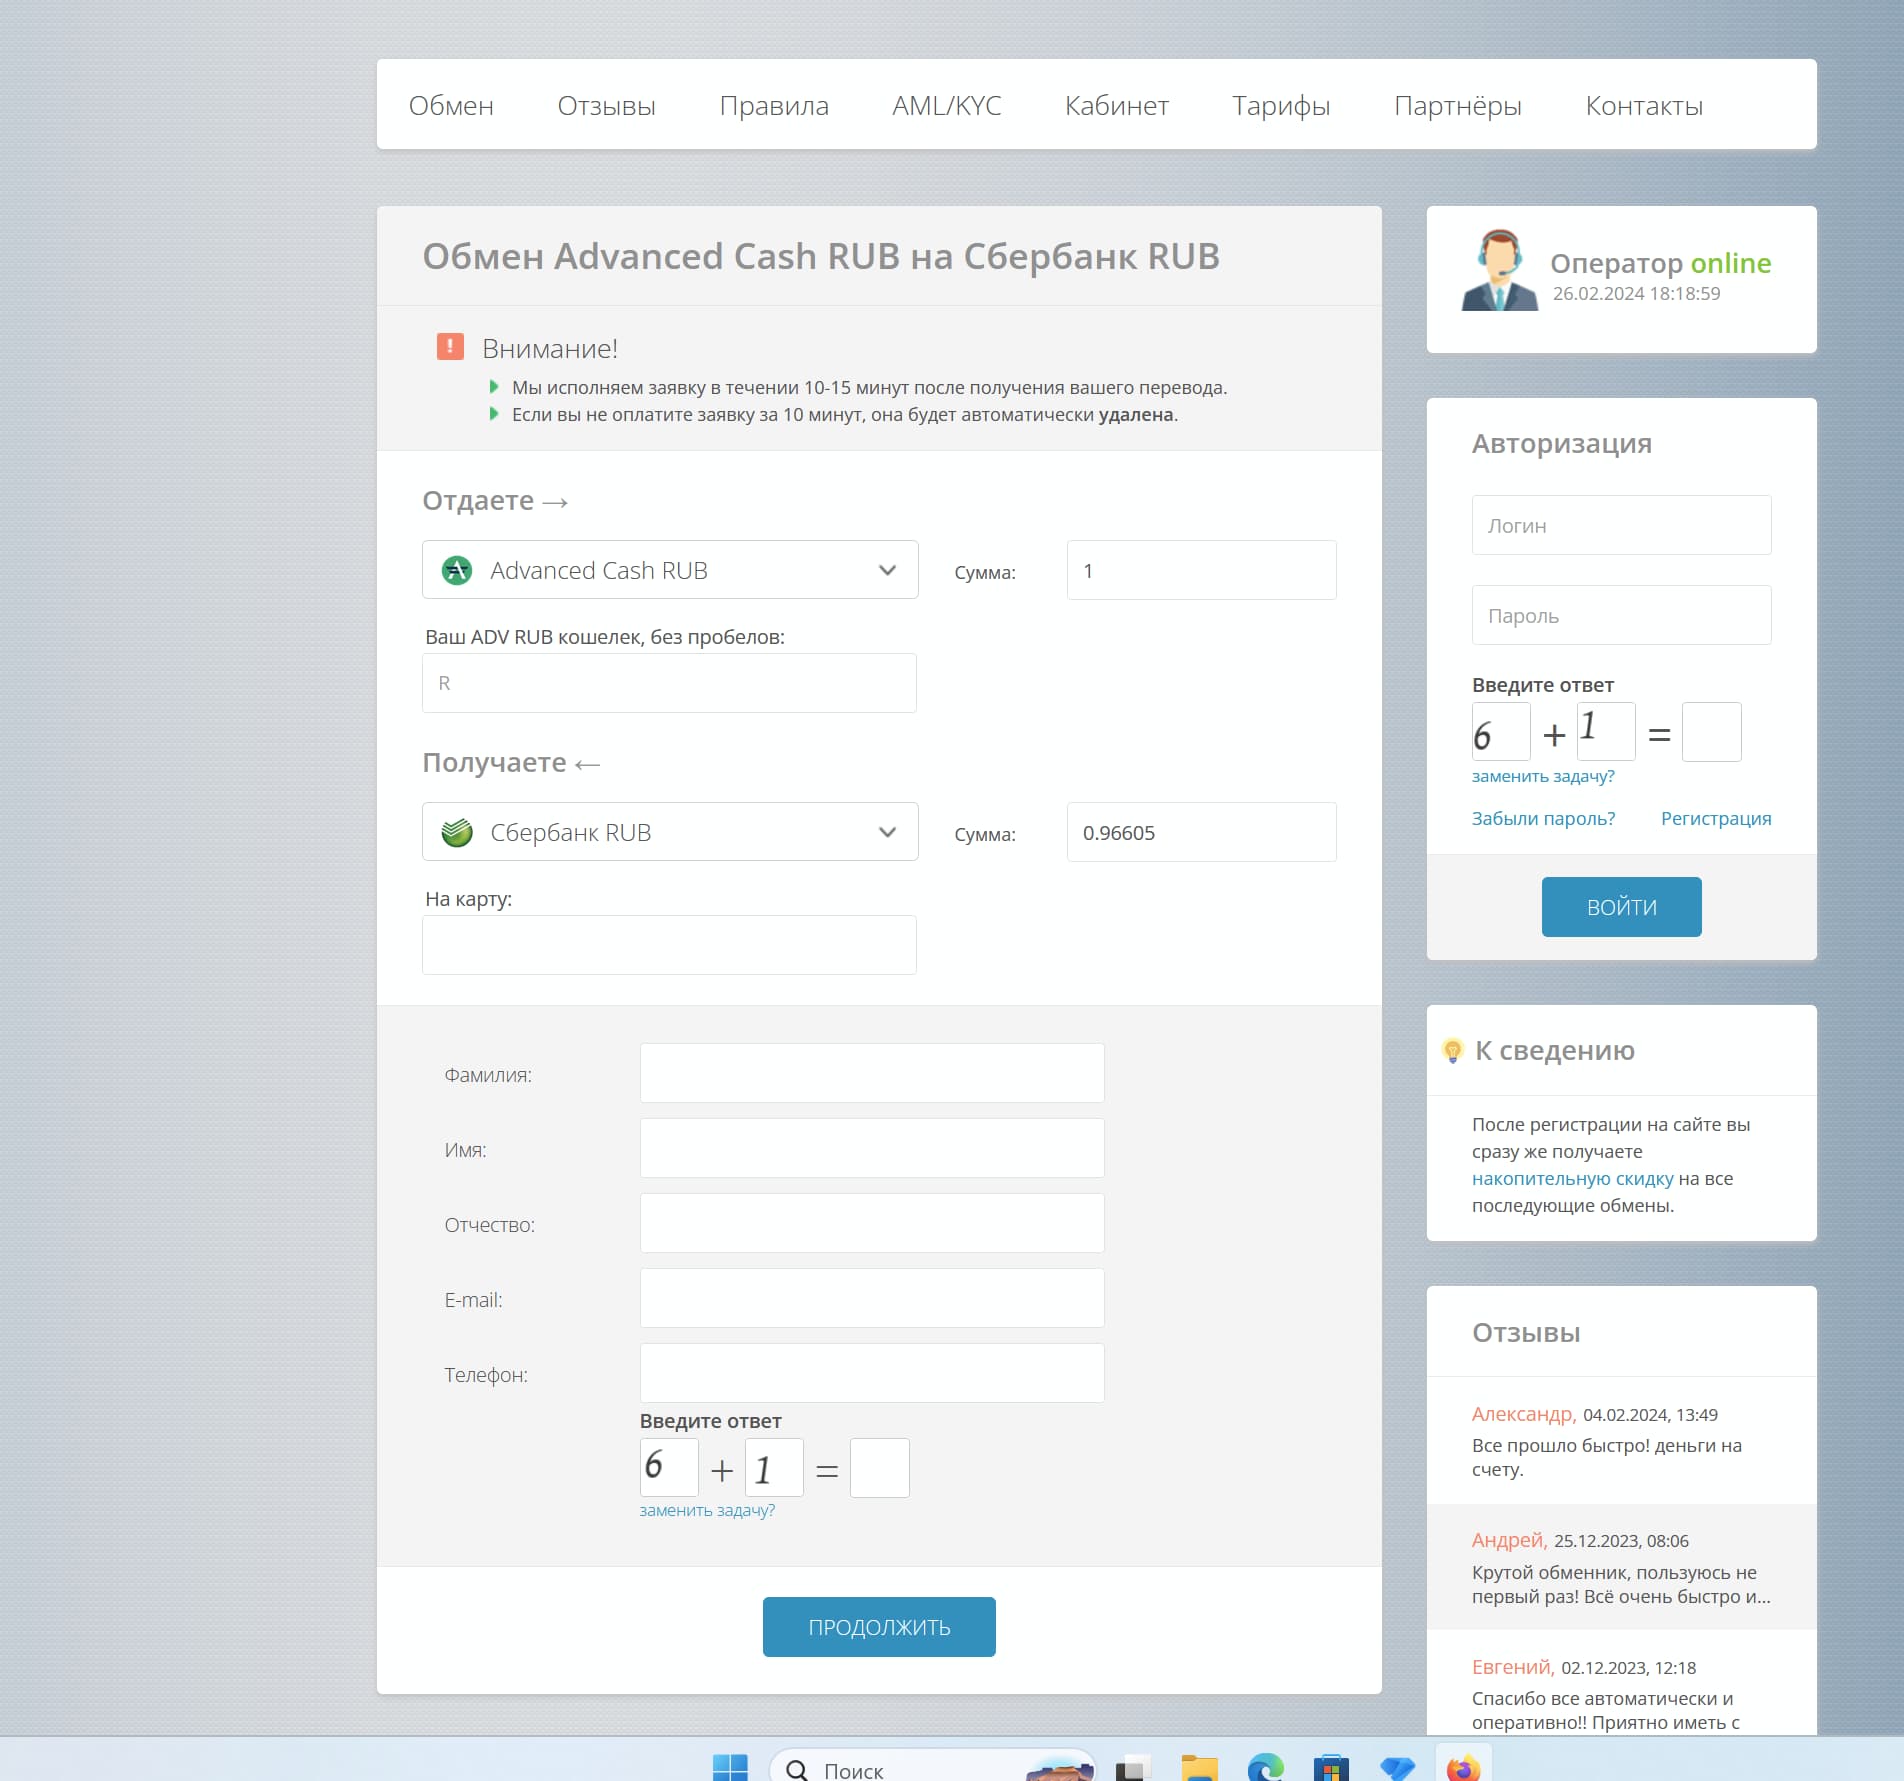Open the blue diamond app in taskbar

click(1397, 1769)
